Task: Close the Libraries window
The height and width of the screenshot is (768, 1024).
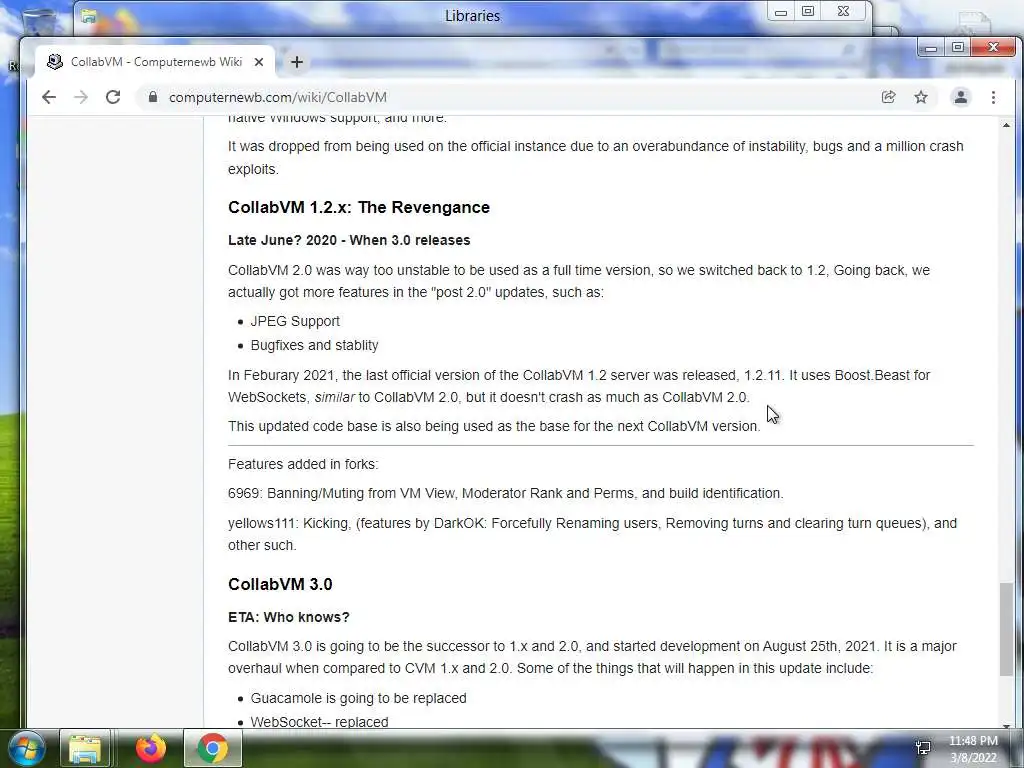Action: [843, 12]
